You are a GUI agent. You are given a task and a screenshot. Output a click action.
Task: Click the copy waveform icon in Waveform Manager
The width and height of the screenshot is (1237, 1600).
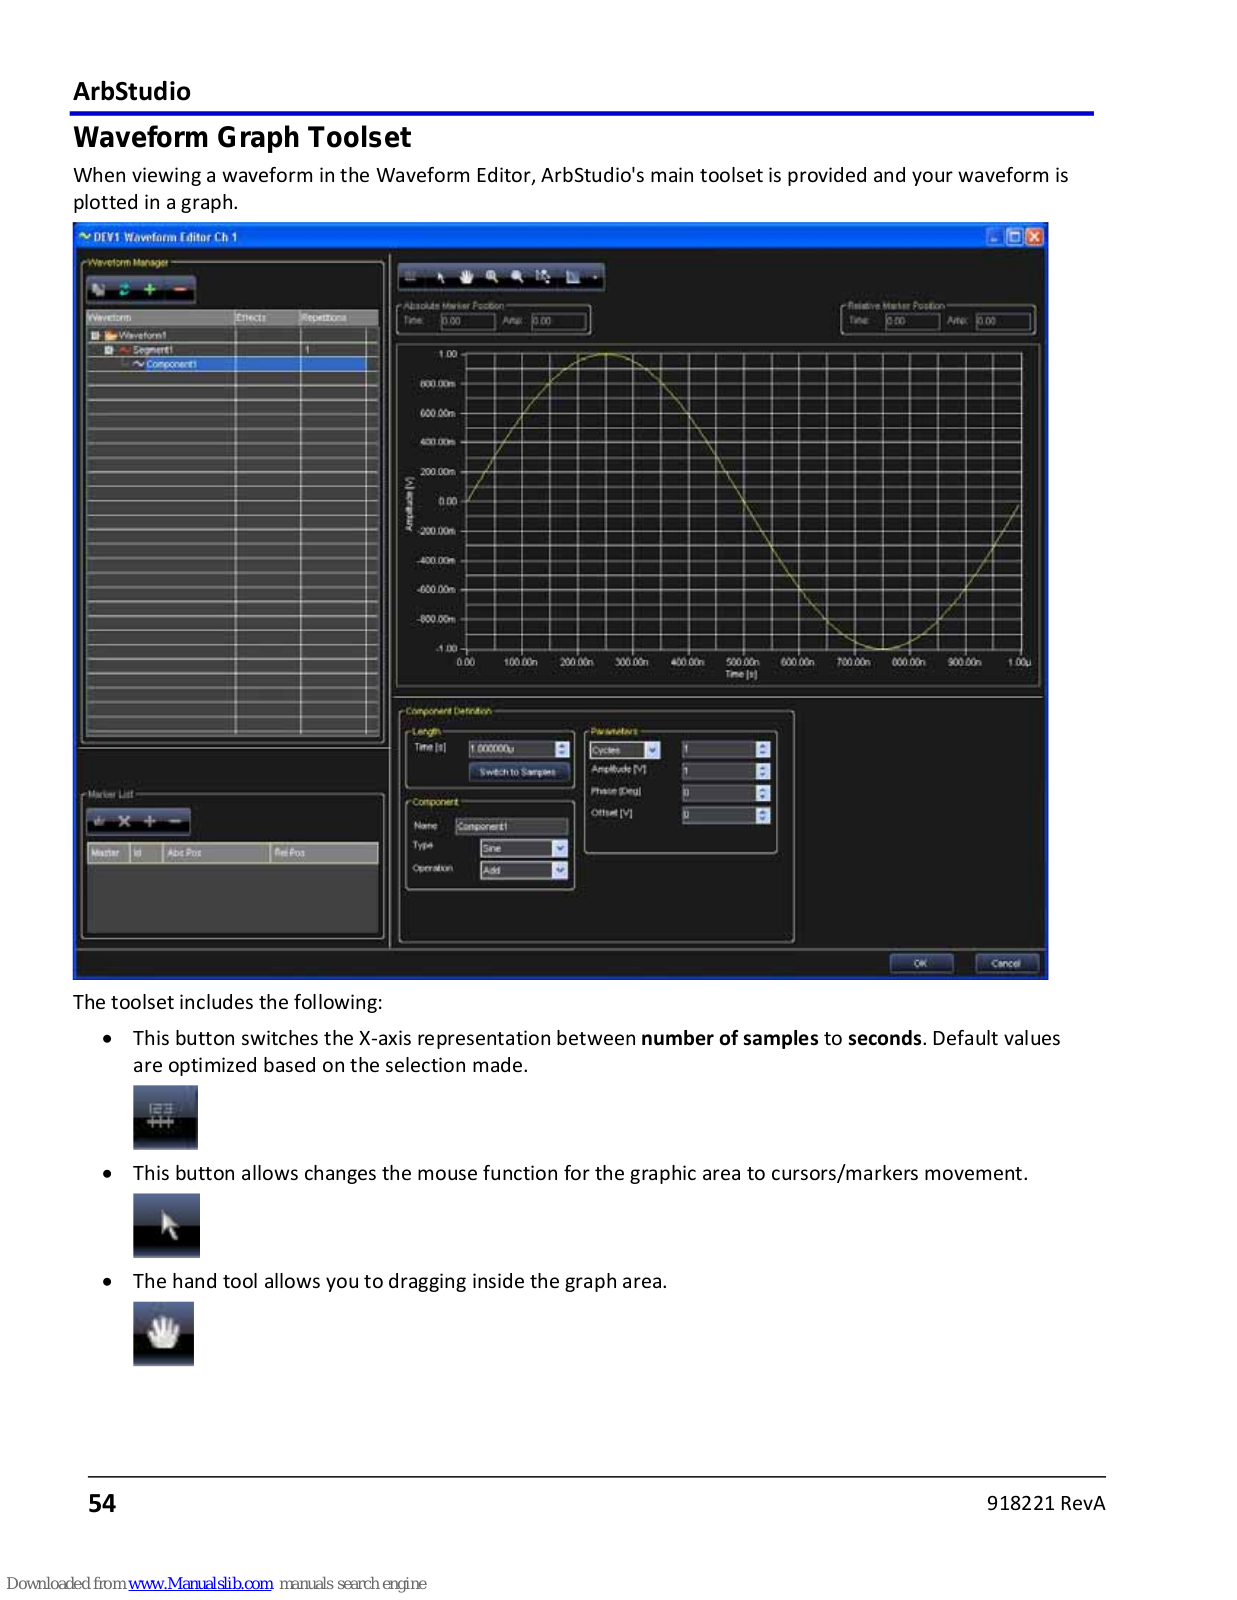pos(99,290)
